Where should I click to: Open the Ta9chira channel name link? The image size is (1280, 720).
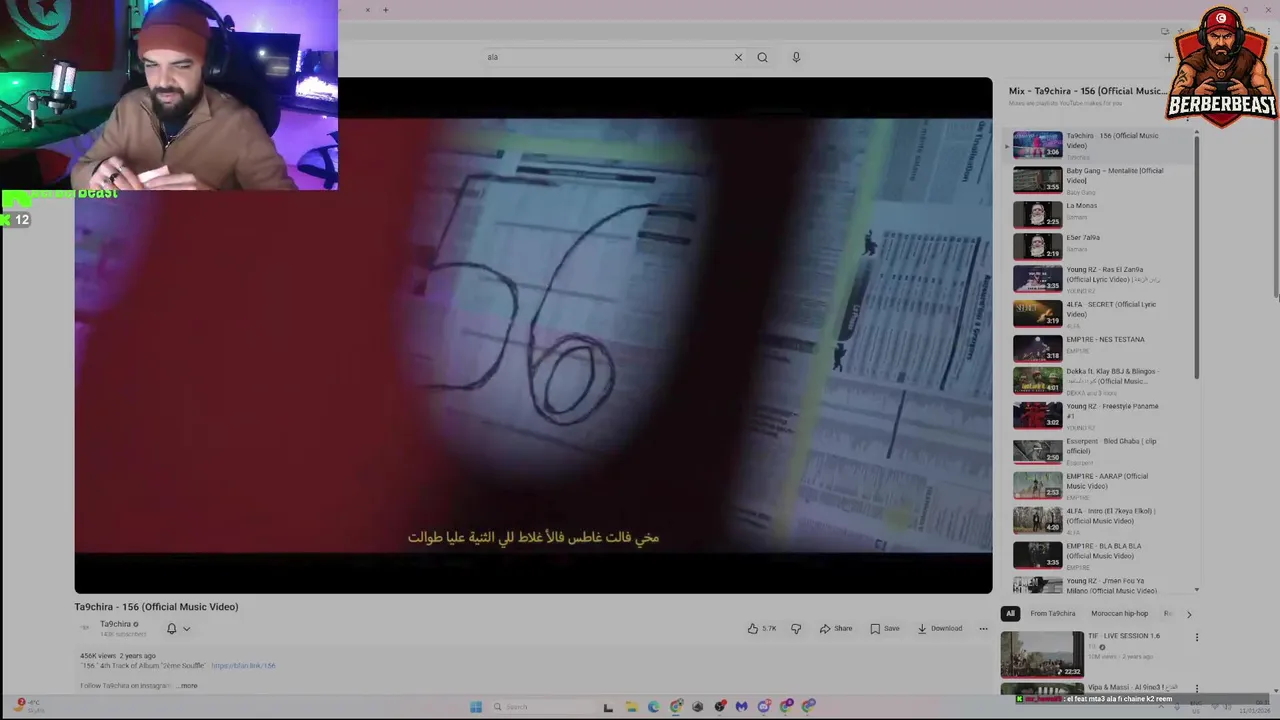115,624
